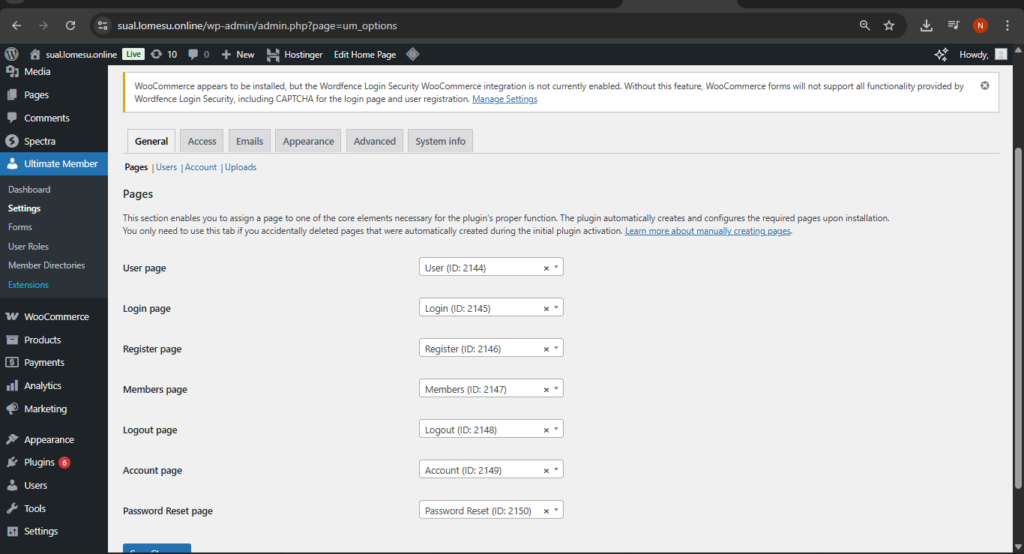The width and height of the screenshot is (1024, 554).
Task: Open the Password Reset page dropdown
Action: [x=557, y=510]
